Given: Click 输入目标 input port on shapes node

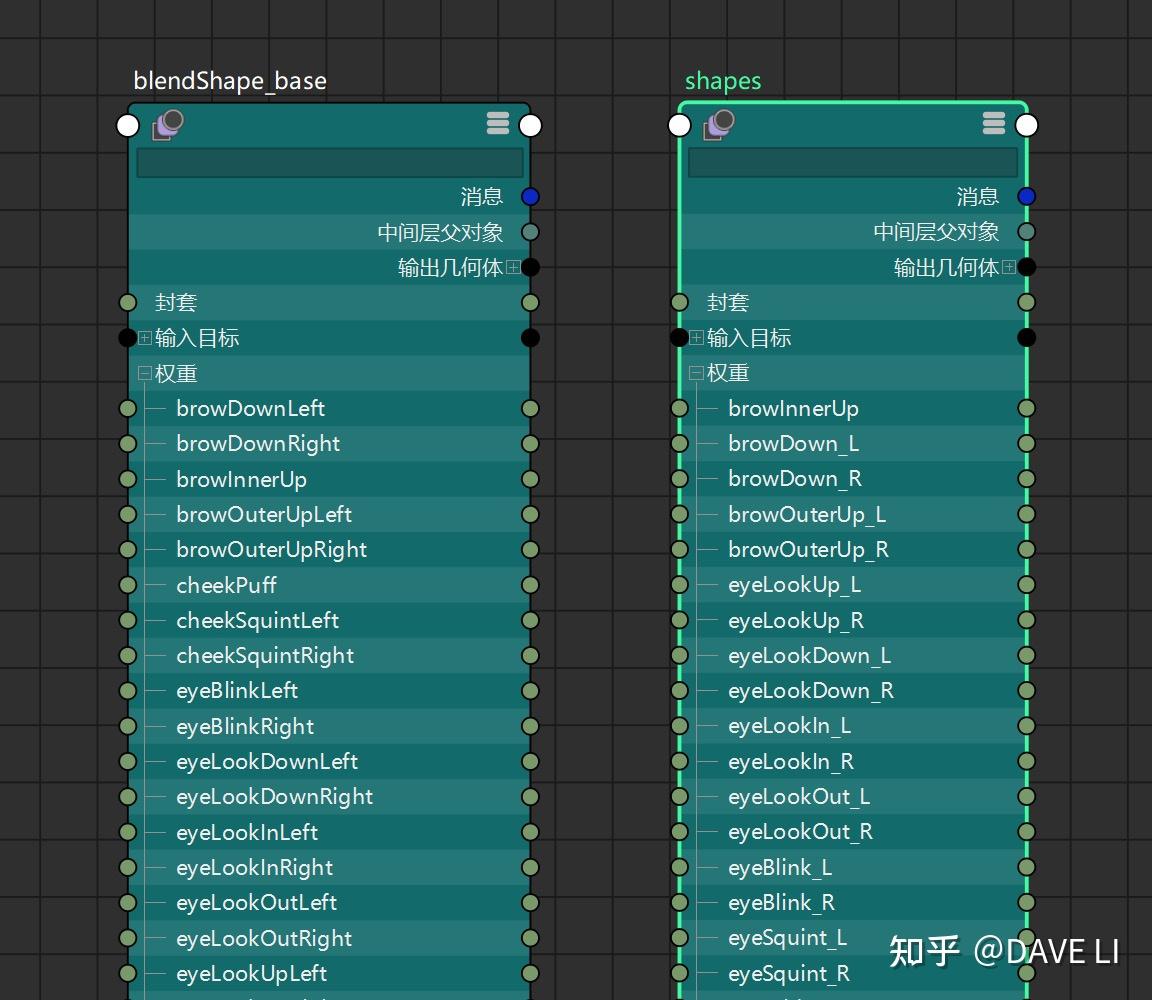Looking at the screenshot, I should tap(680, 338).
